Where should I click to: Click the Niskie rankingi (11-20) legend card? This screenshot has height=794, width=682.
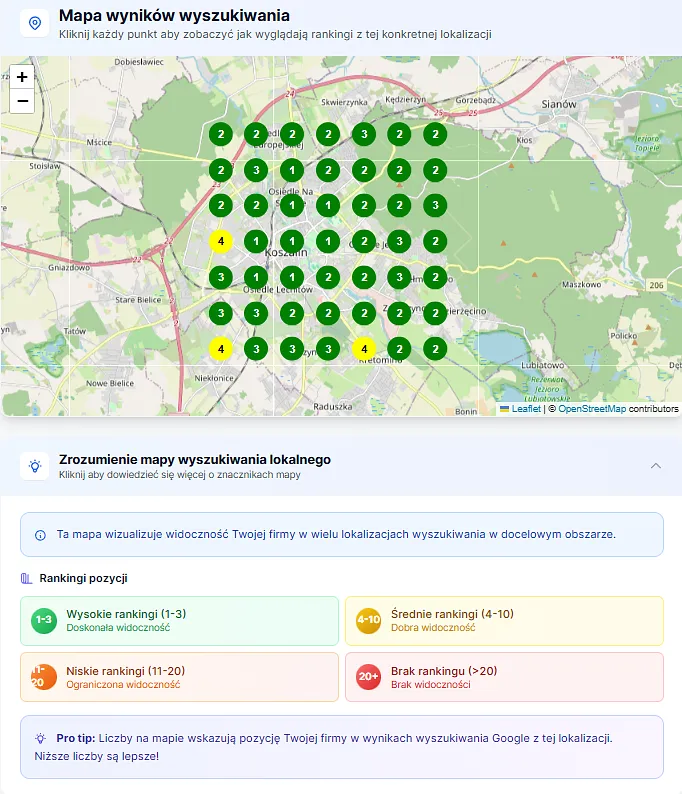[179, 677]
